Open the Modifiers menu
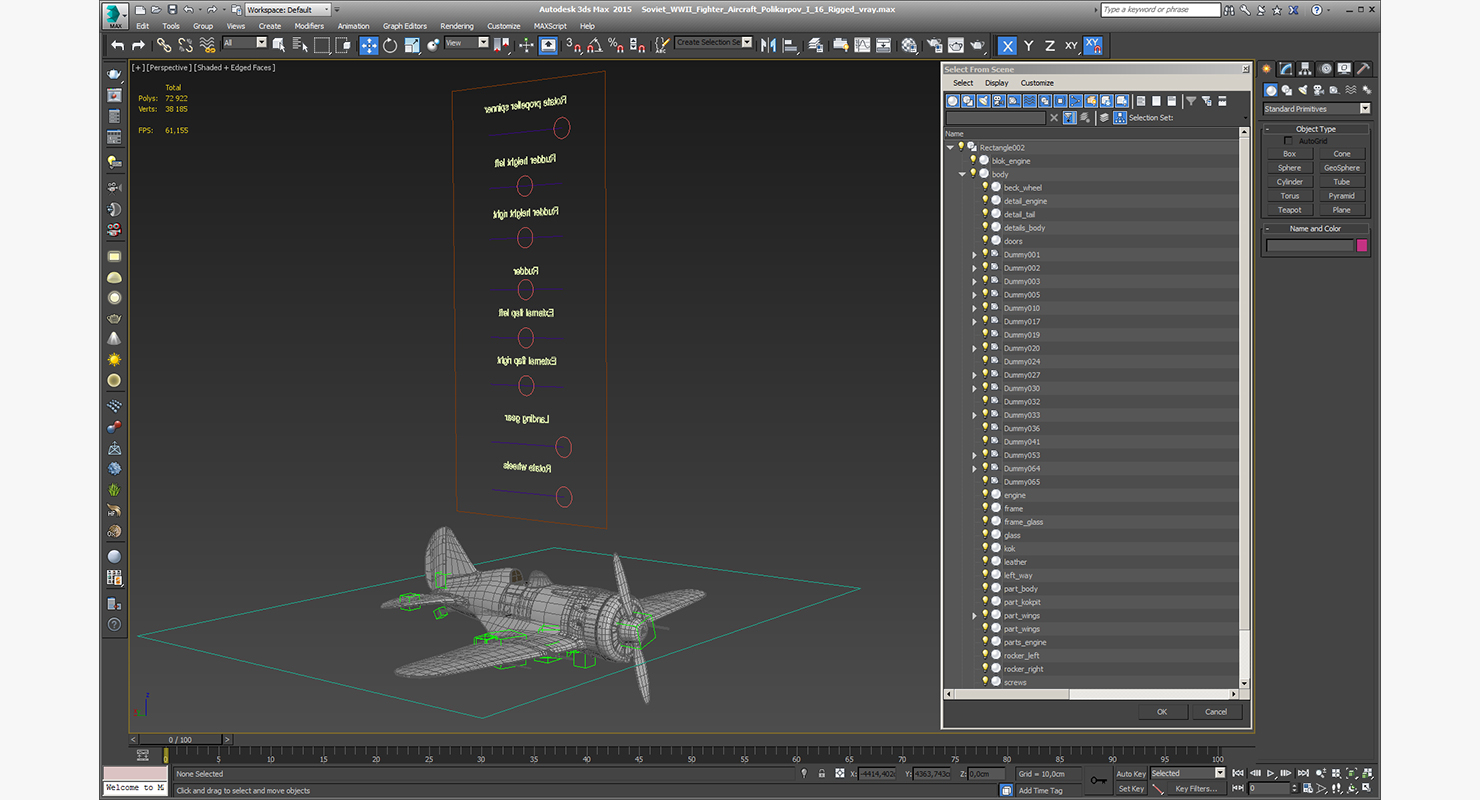1480x800 pixels. pos(309,26)
